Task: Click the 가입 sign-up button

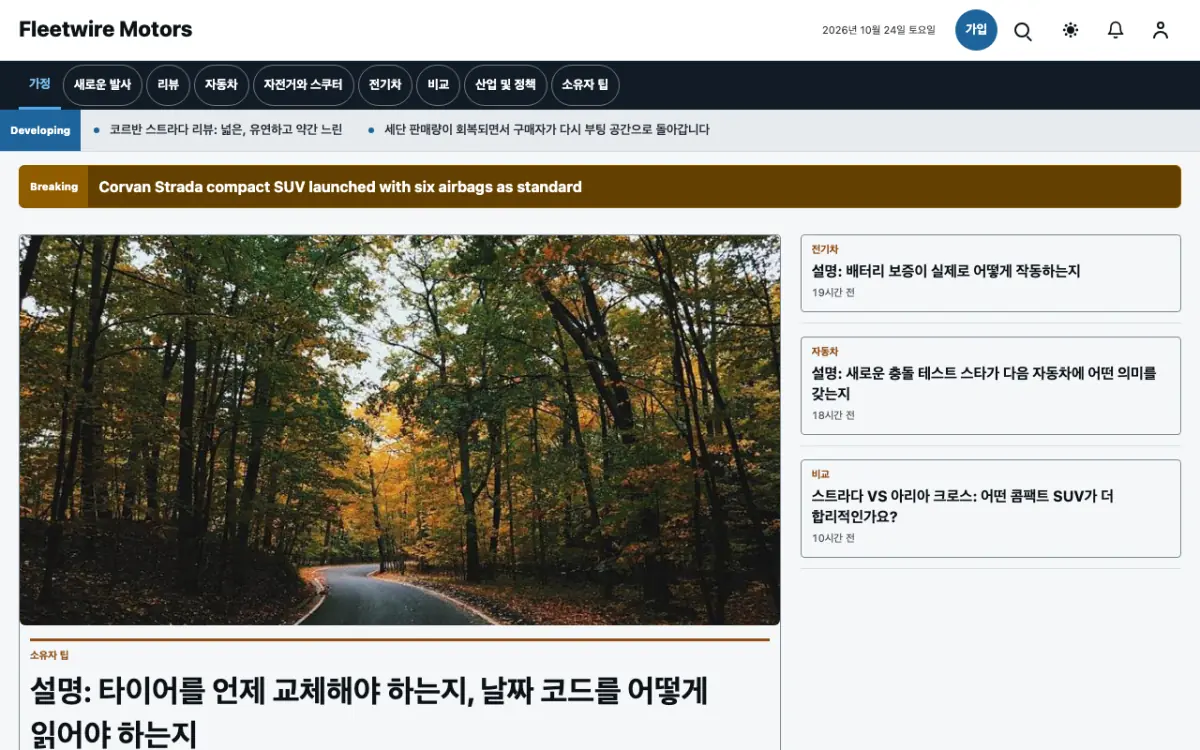Action: pyautogui.click(x=976, y=30)
